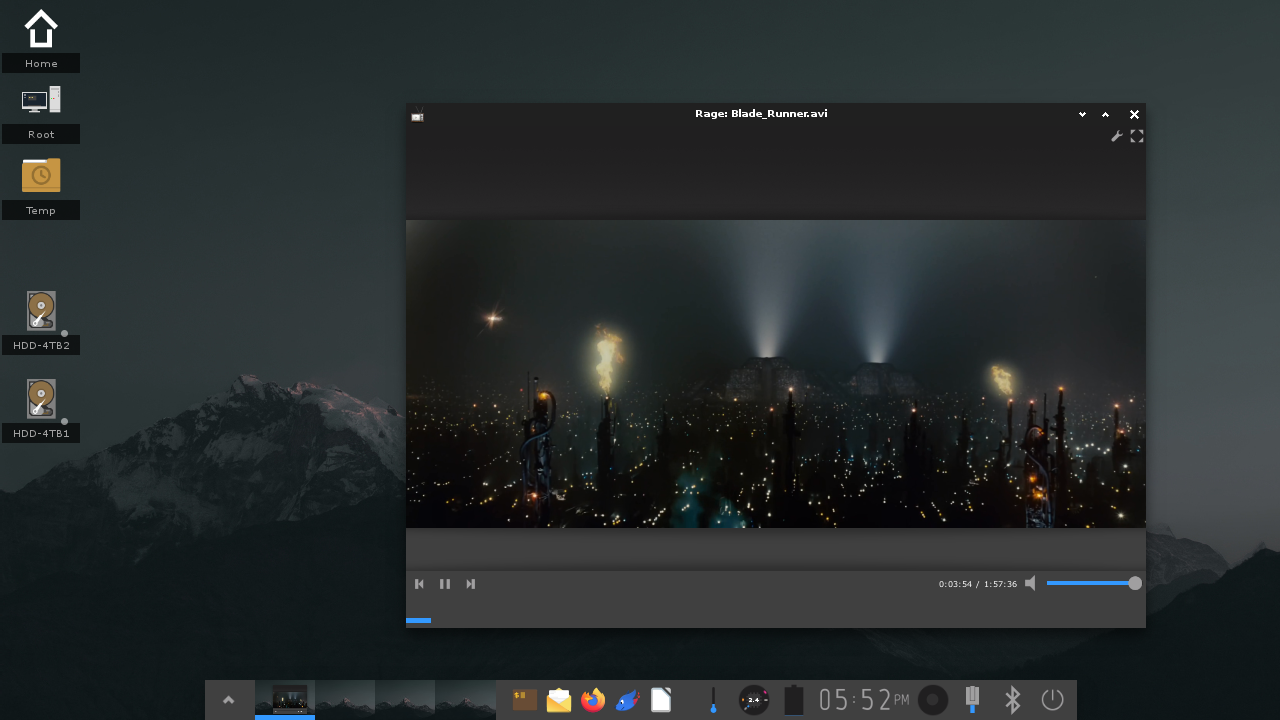Click the down chevron in Rage's titlebar

tap(1081, 114)
